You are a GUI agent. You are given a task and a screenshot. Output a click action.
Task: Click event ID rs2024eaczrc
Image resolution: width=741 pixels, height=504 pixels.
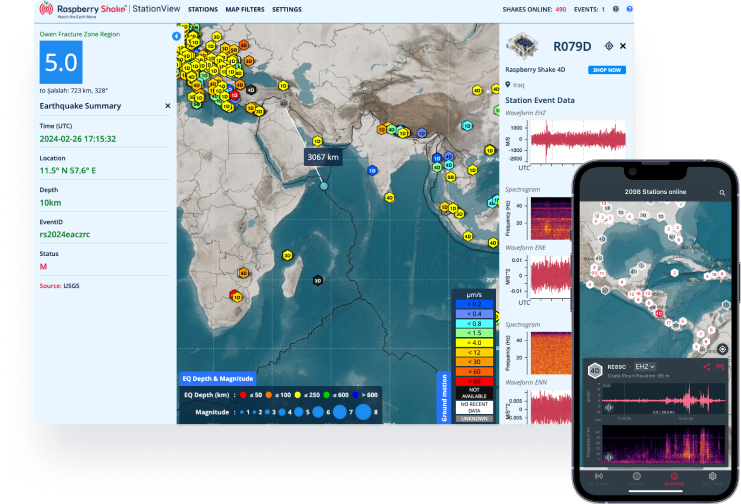point(65,234)
